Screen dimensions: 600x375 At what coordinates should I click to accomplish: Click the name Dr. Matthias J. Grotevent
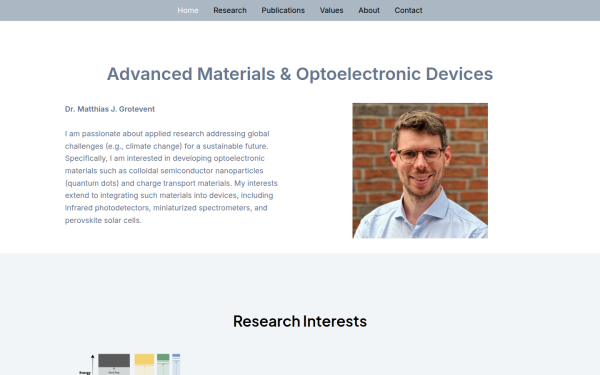point(110,109)
